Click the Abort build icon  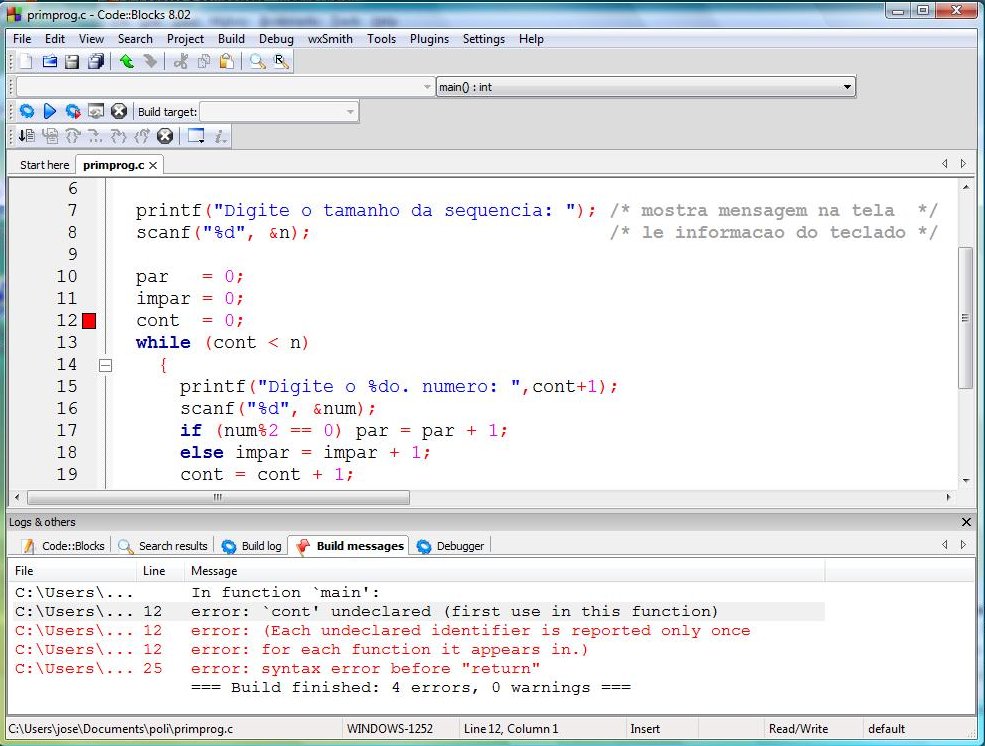click(x=119, y=112)
